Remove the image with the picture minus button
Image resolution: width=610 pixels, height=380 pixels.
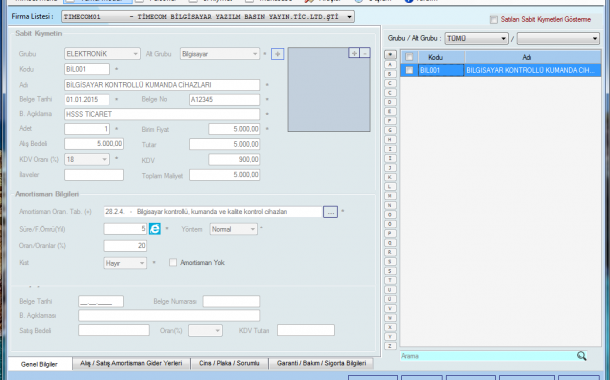click(365, 53)
